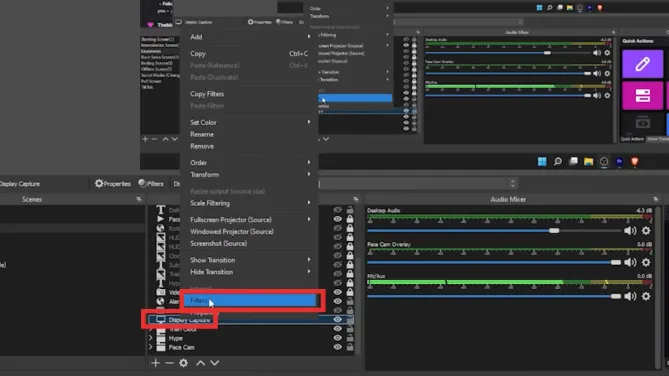Switch to OBS Studio taskbar icon
Image resolution: width=669 pixels, height=376 pixels.
pos(604,161)
